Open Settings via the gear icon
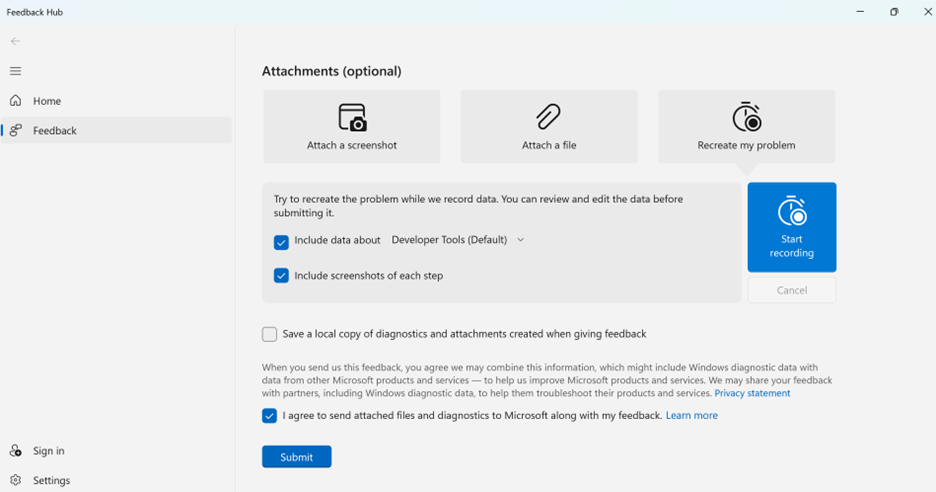Viewport: 936px width, 492px height. [16, 480]
